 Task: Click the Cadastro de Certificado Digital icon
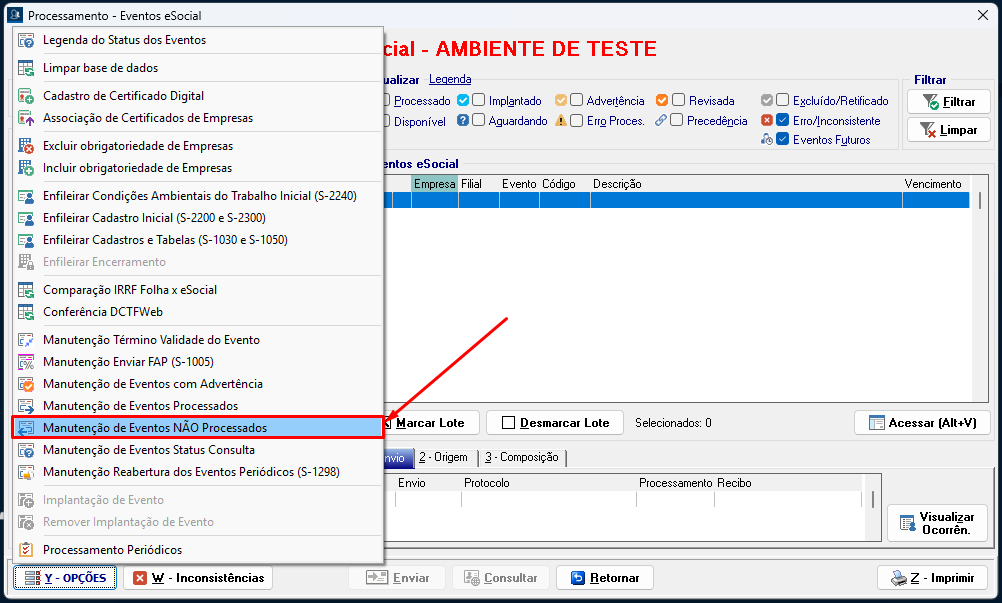[26, 96]
